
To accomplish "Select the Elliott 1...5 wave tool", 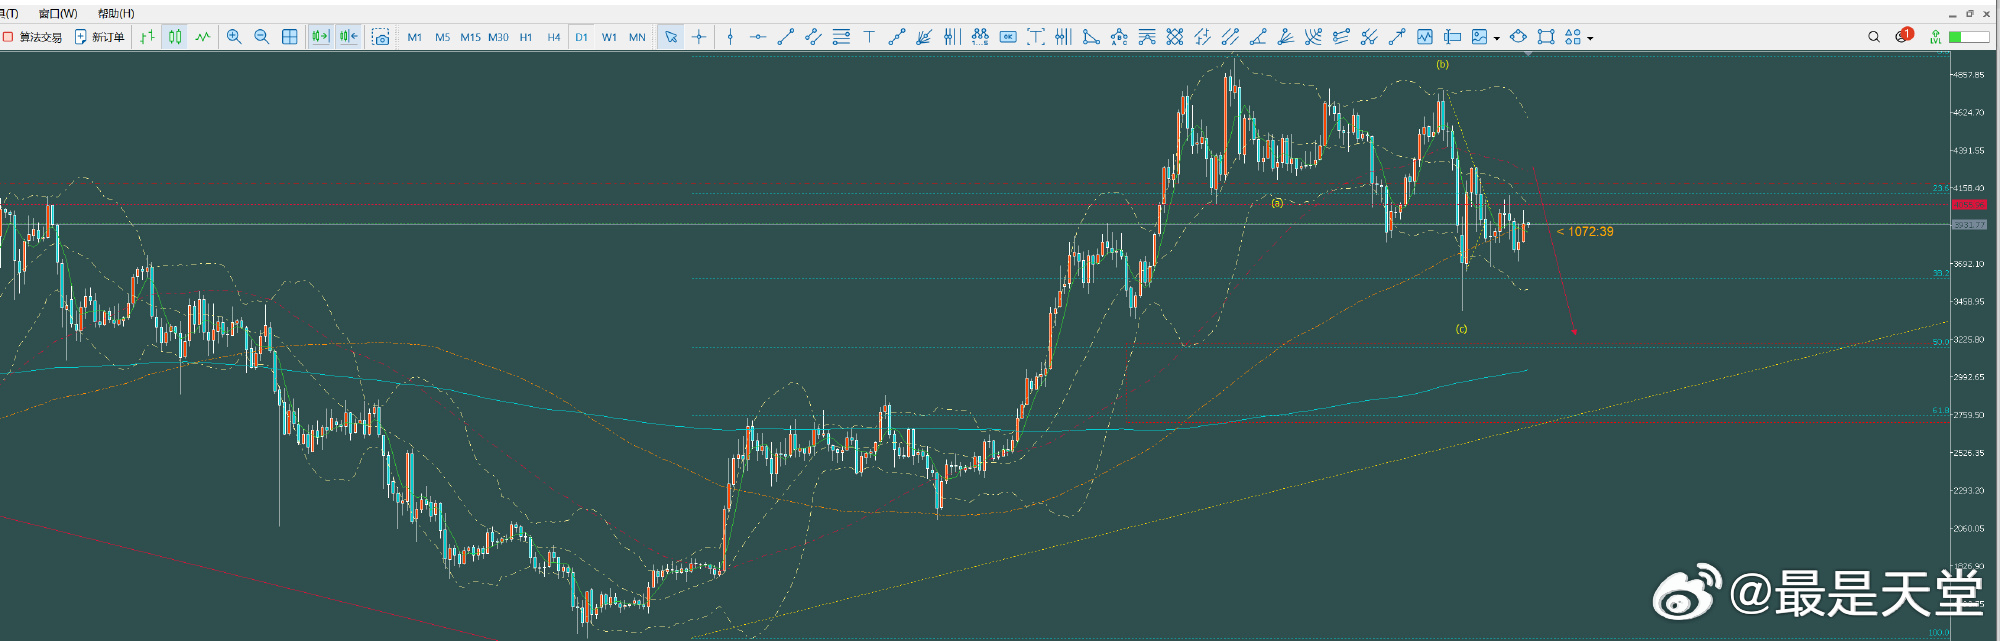I will click(981, 37).
